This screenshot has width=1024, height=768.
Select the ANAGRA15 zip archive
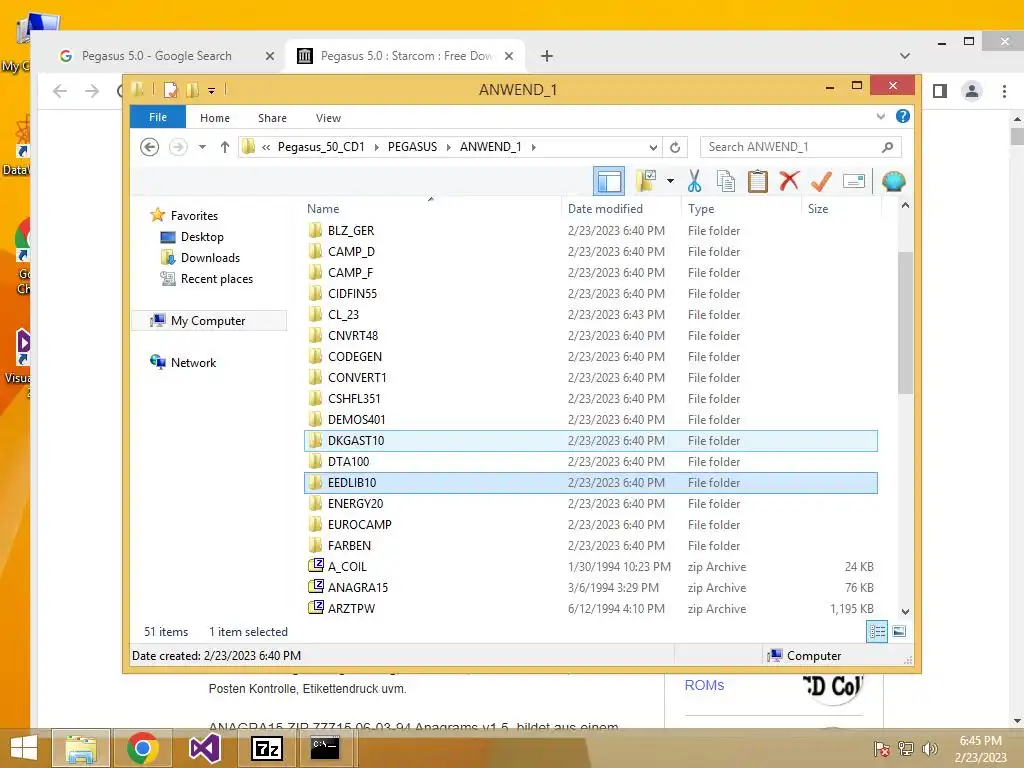pos(590,587)
